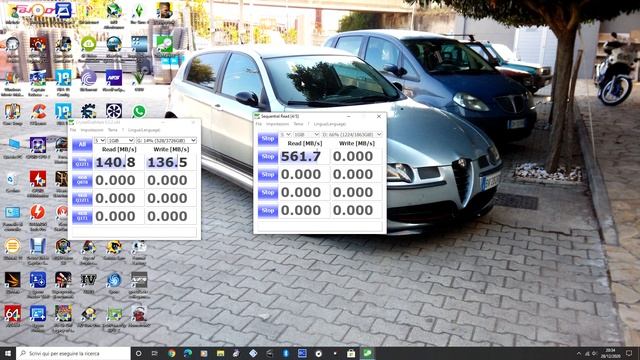Click the Windows Start button

click(x=8, y=353)
